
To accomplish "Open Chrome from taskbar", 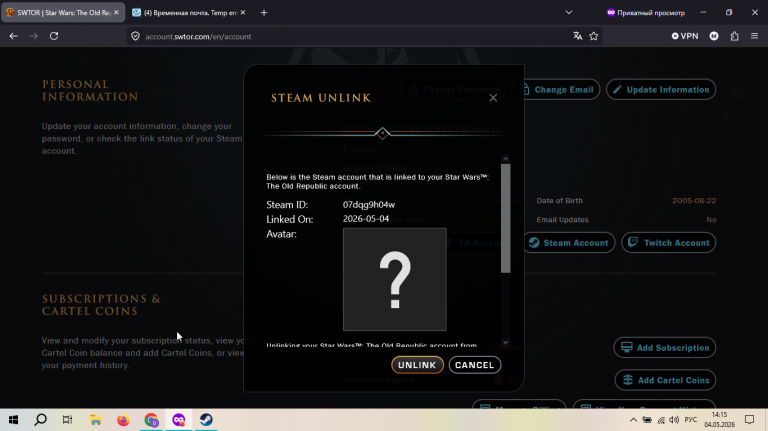I will point(151,420).
